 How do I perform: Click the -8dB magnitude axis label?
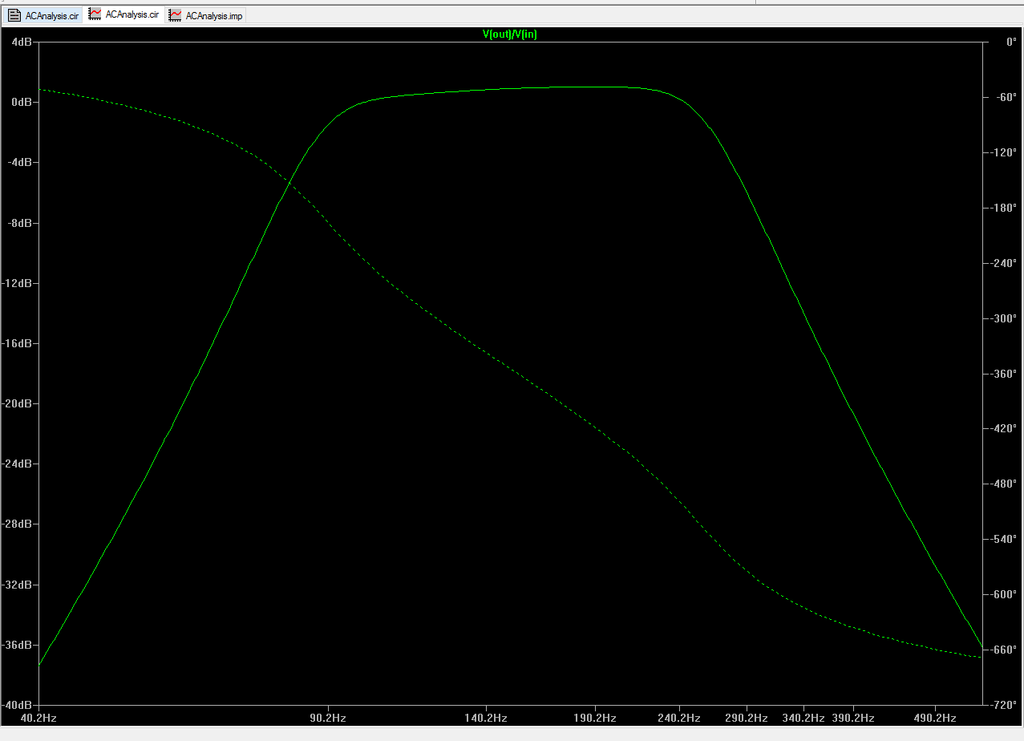click(x=20, y=223)
